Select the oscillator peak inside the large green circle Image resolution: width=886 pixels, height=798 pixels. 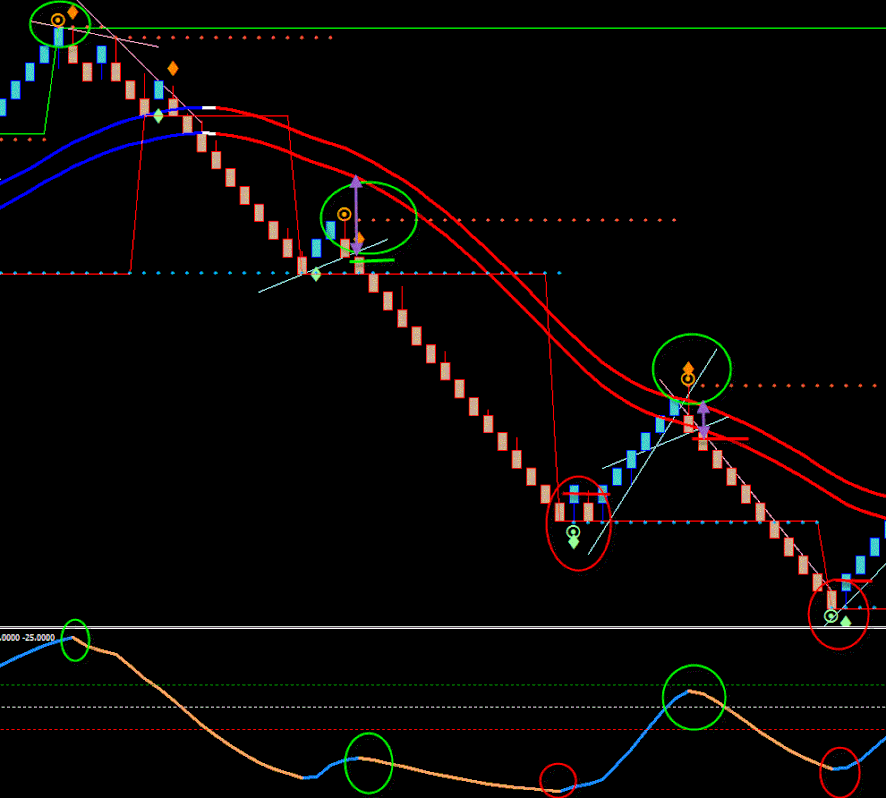pos(690,691)
